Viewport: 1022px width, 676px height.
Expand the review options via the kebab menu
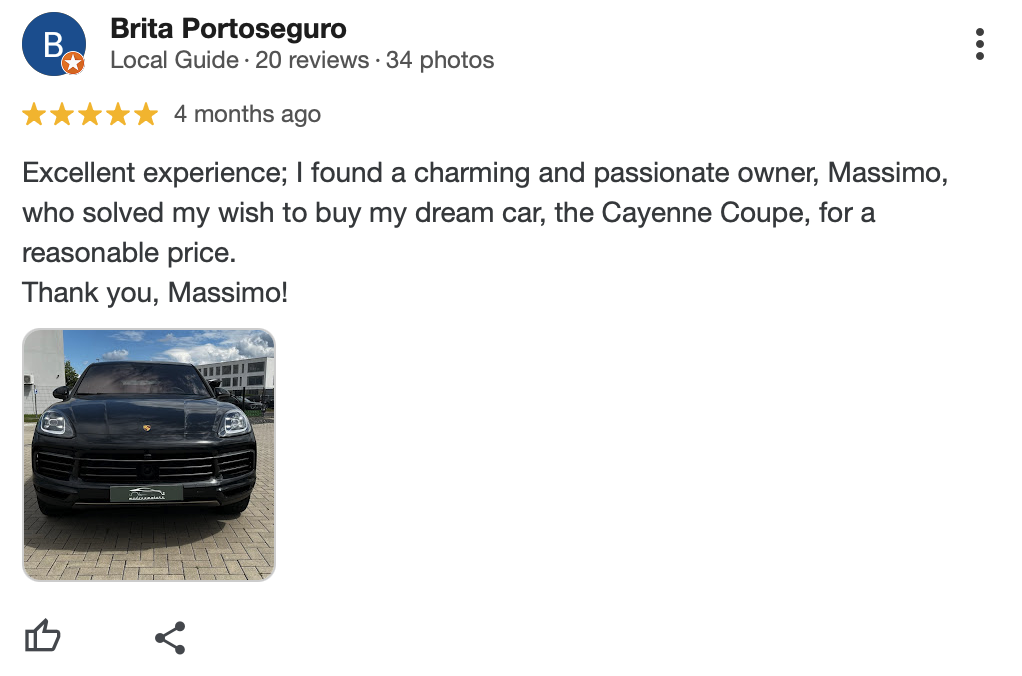tap(981, 44)
